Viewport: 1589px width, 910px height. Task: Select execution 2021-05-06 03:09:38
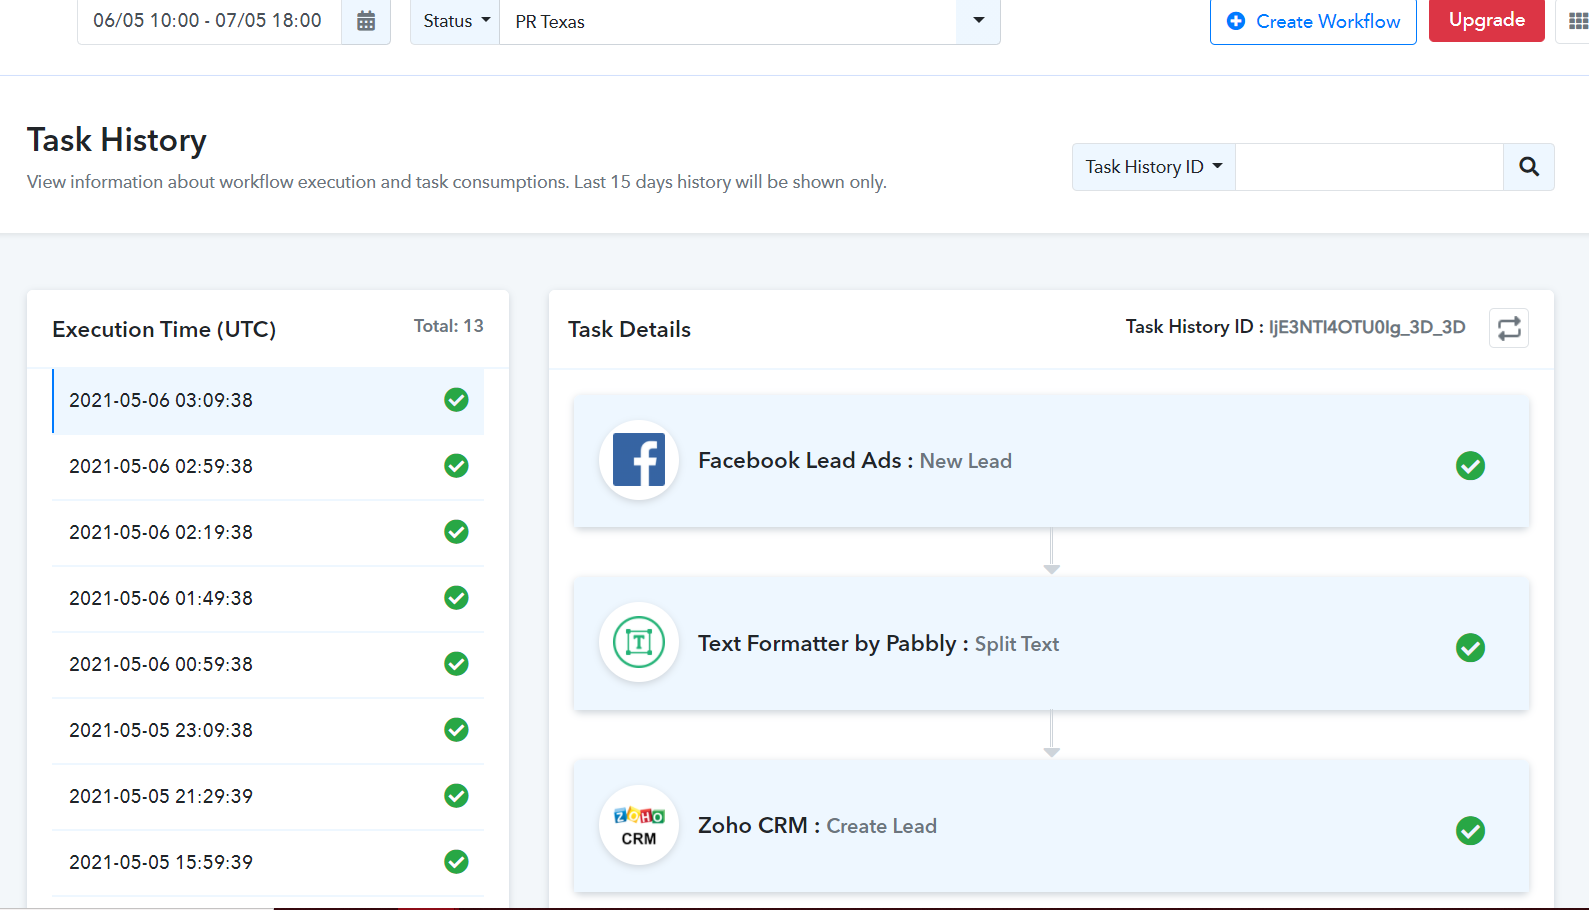[x=268, y=400]
